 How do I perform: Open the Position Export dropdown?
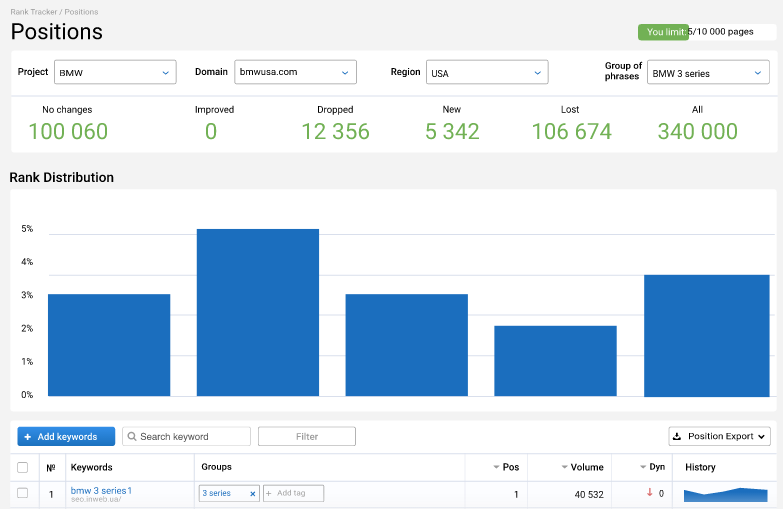(x=720, y=436)
